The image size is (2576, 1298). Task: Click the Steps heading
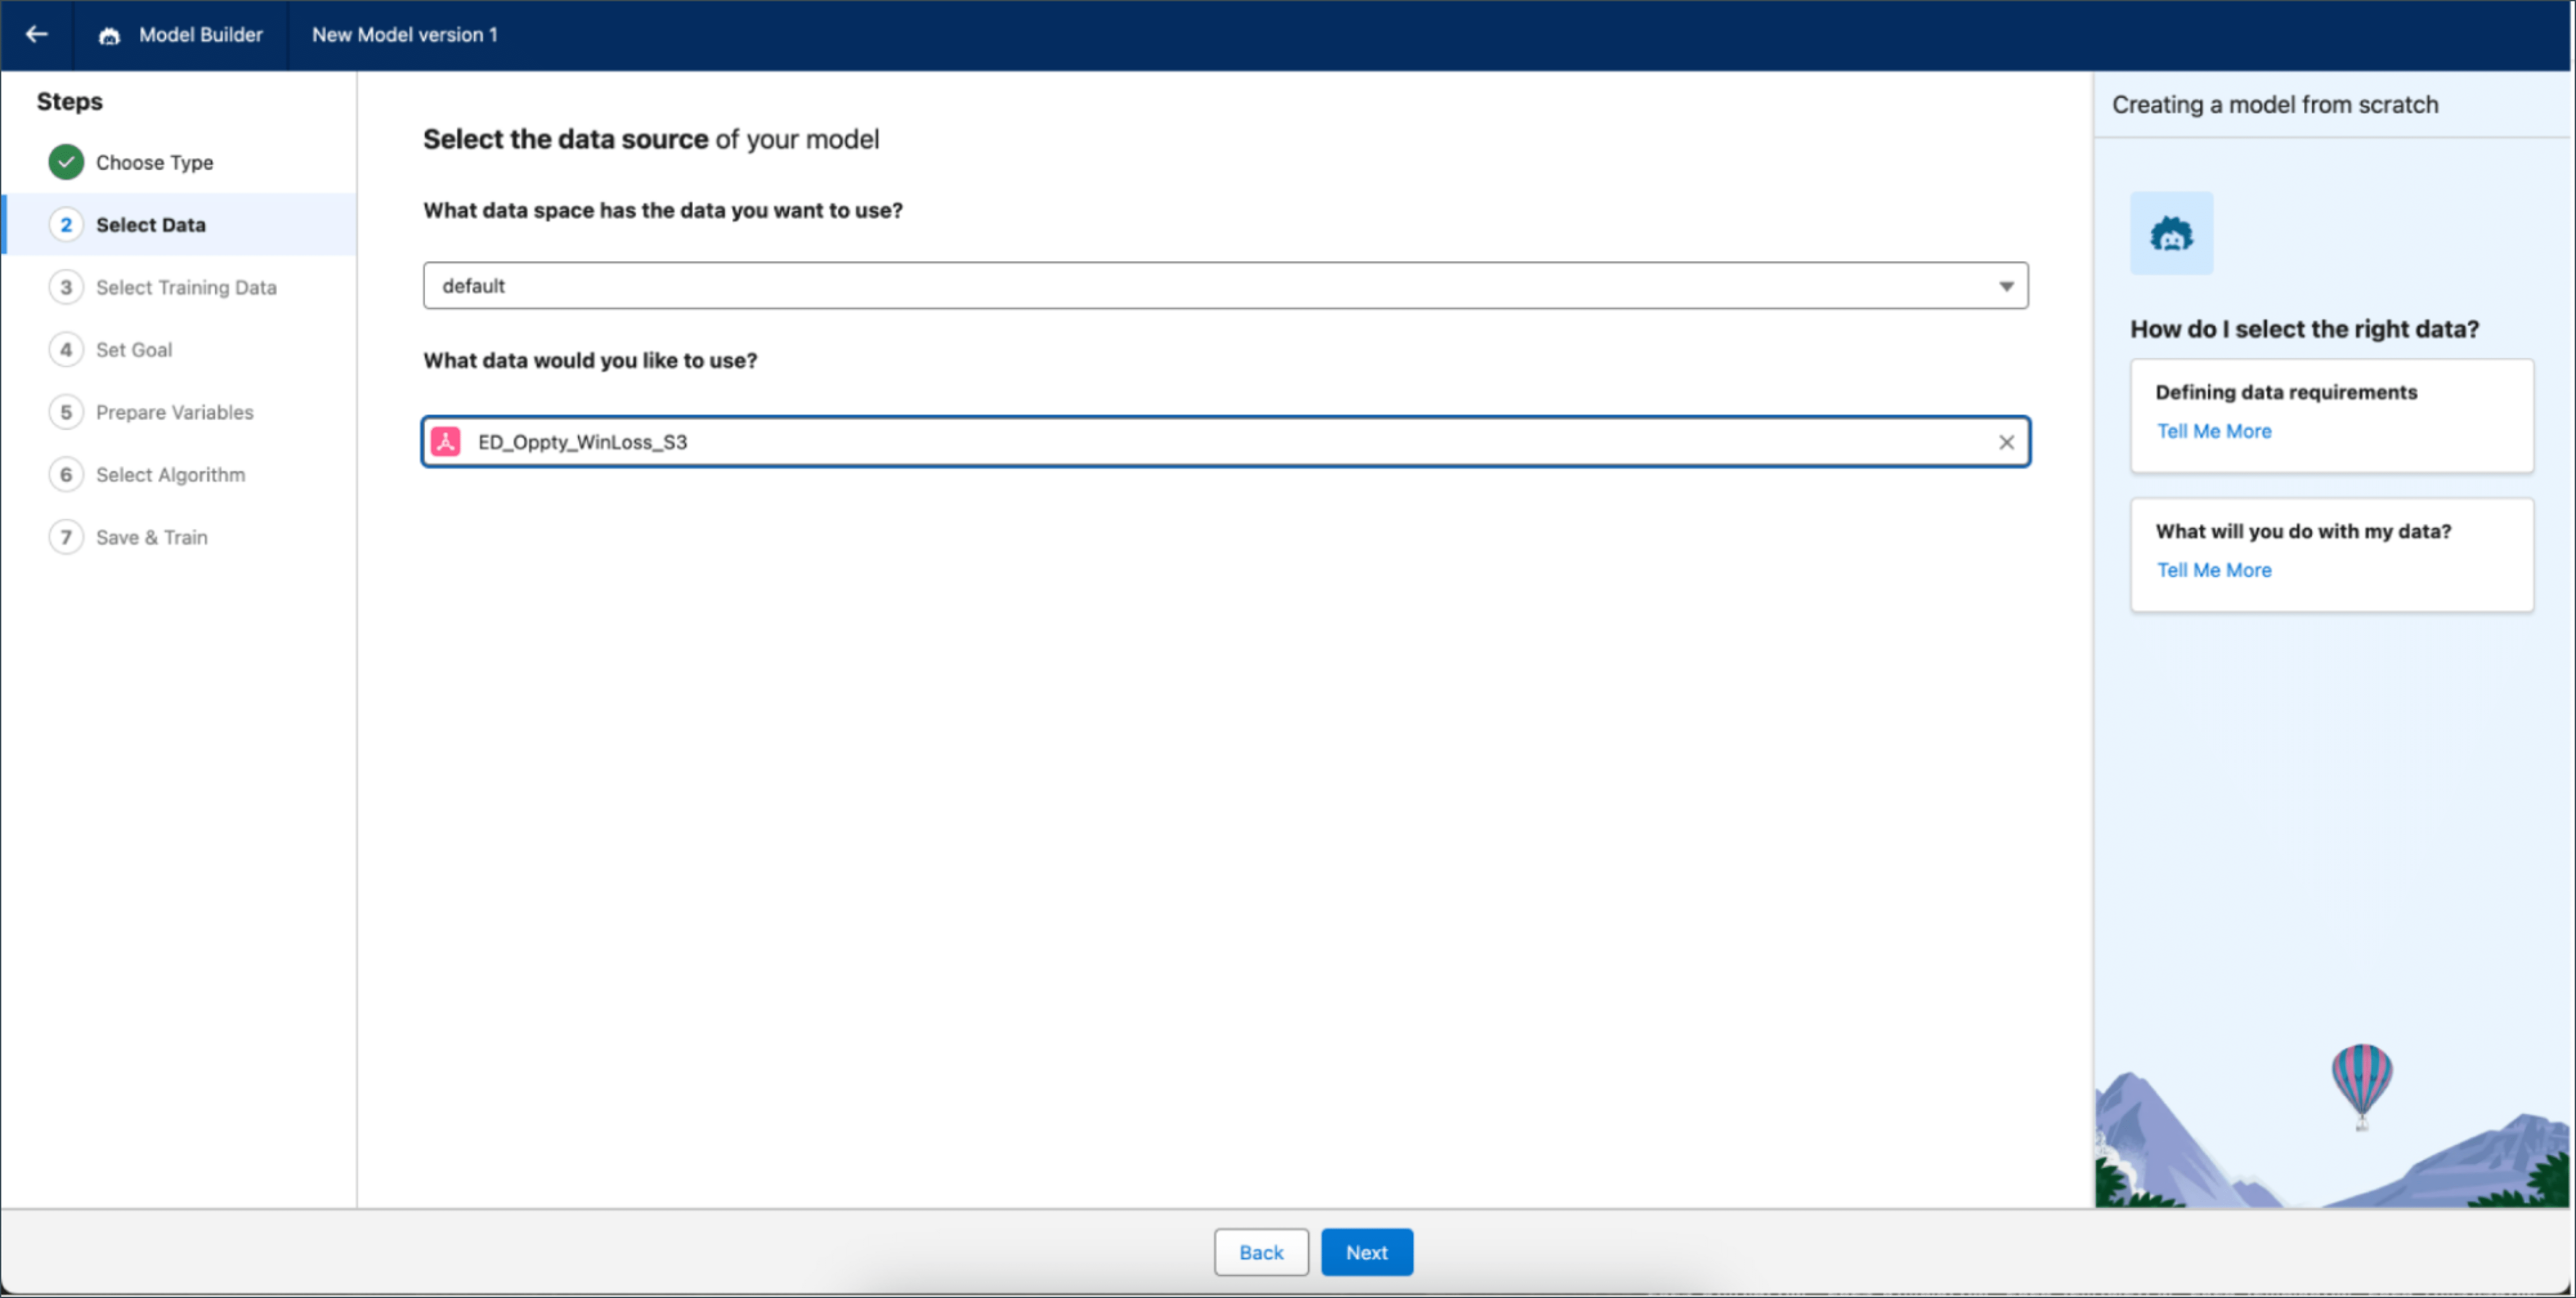70,102
